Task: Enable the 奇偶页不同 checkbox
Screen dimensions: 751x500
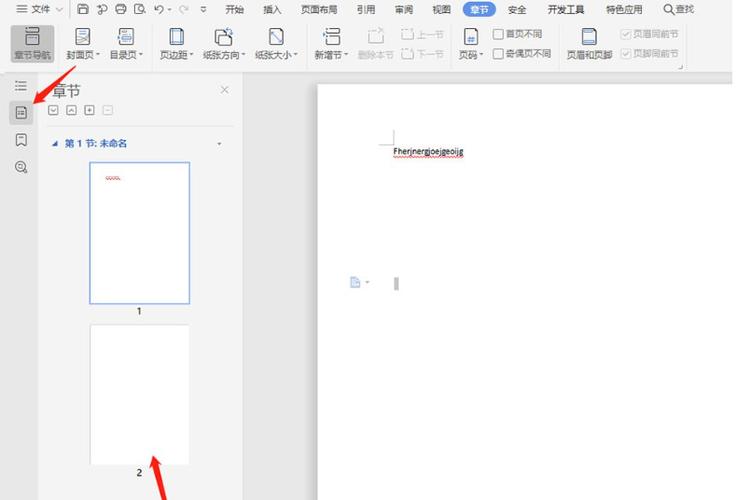Action: (x=498, y=54)
